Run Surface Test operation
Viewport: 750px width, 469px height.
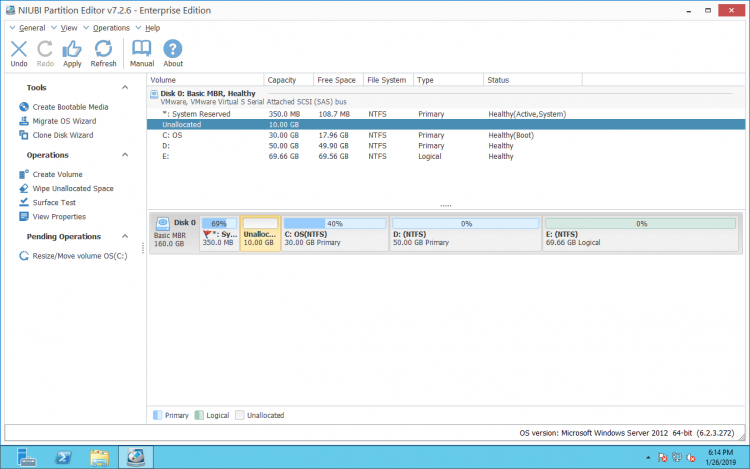53,202
